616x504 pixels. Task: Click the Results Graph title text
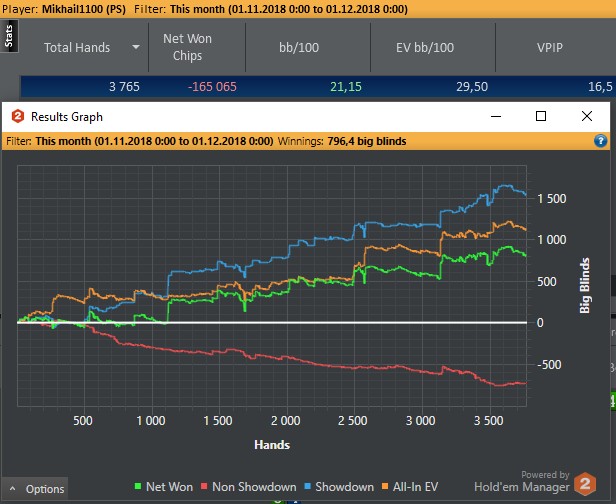[x=67, y=117]
